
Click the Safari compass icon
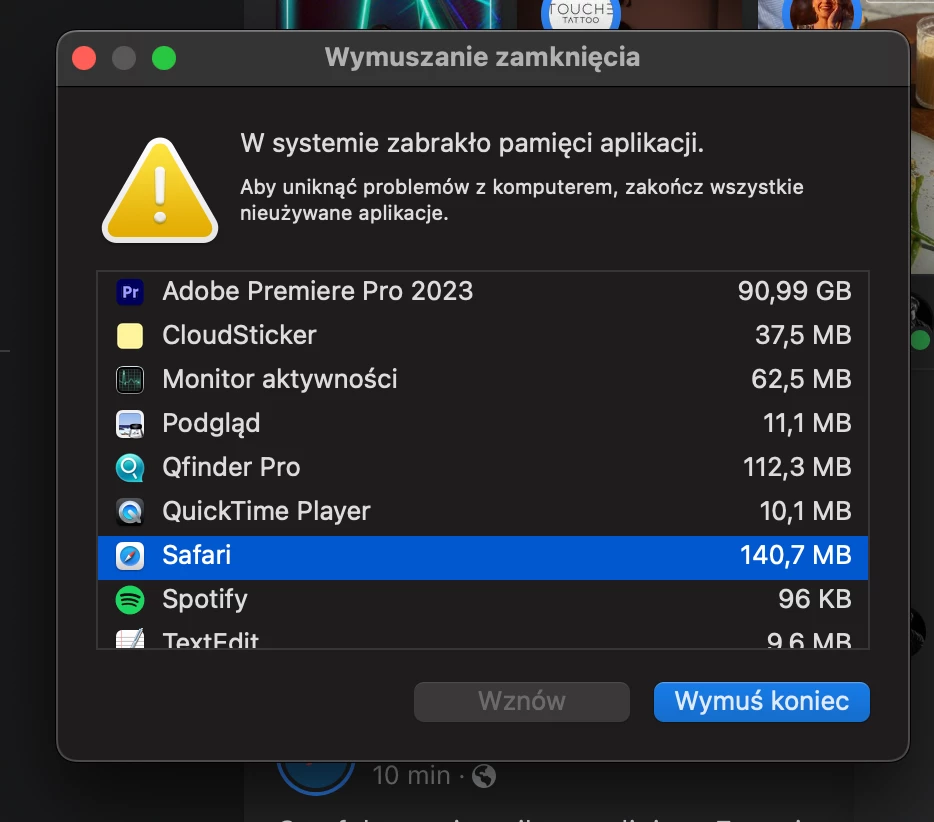pyautogui.click(x=130, y=556)
